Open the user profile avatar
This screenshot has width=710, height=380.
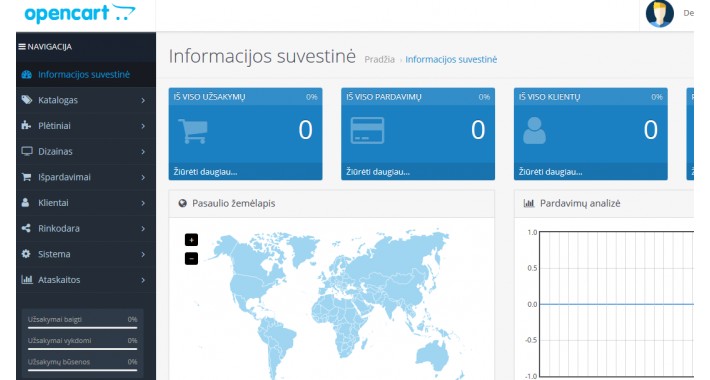[660, 14]
